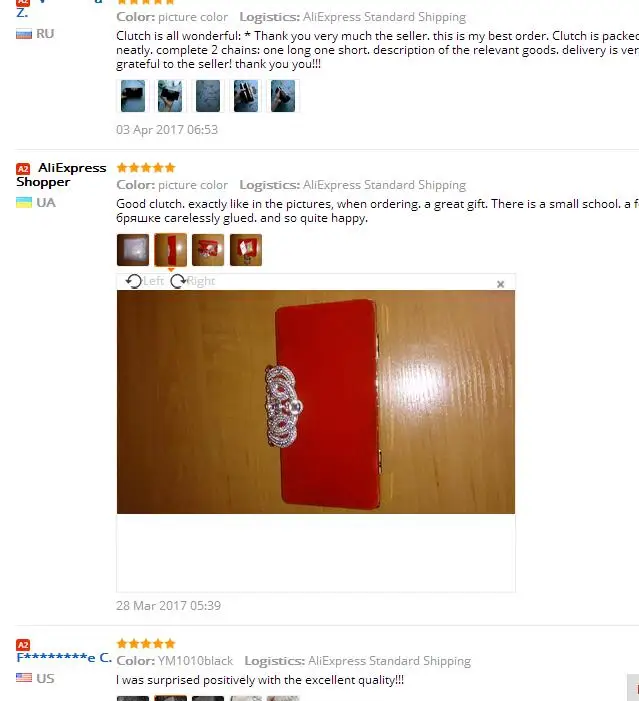639x701 pixels.
Task: Click A2 badge above F*********e C.
Action: point(23,645)
